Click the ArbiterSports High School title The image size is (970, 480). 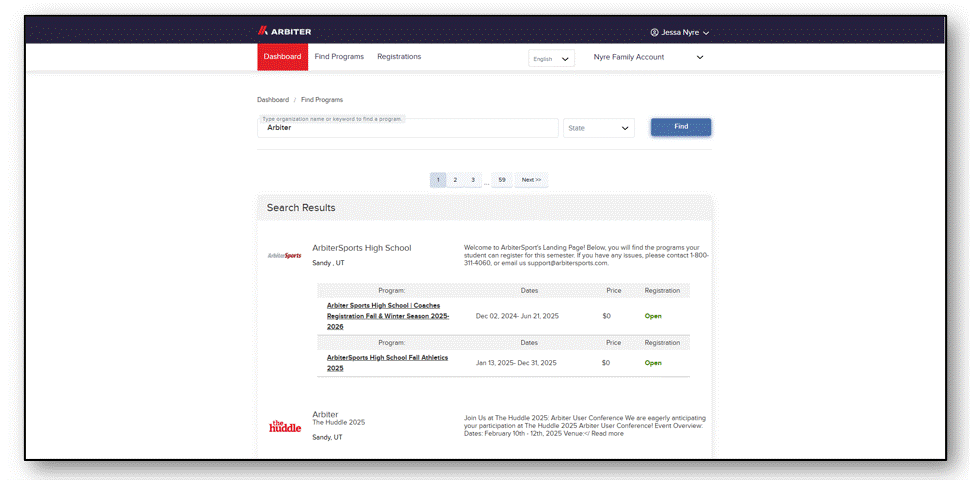(x=362, y=248)
